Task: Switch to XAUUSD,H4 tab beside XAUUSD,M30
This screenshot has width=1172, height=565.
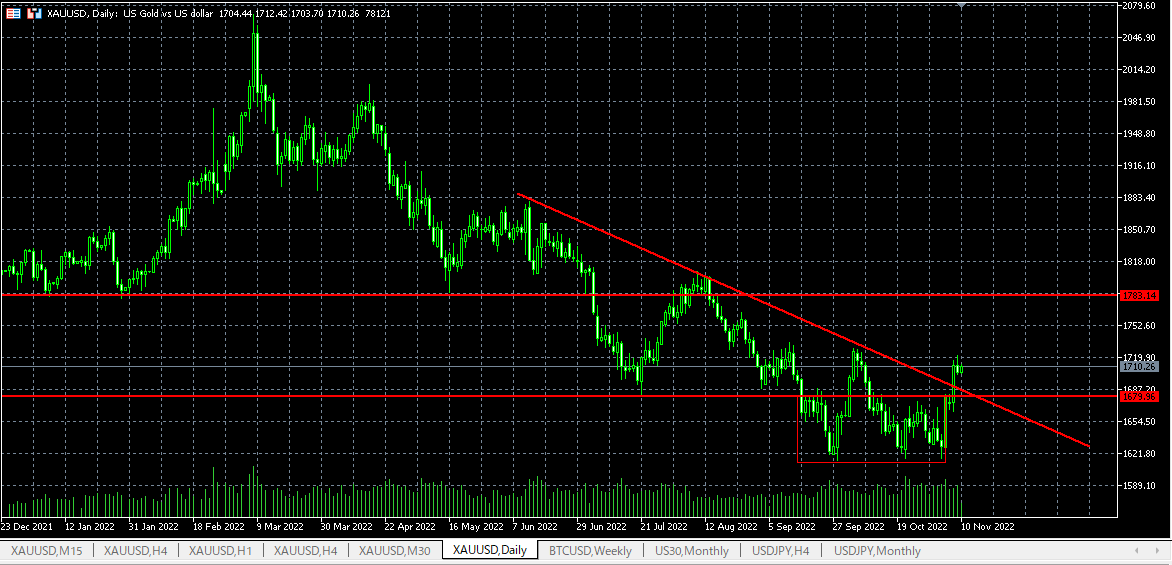Action: point(306,551)
